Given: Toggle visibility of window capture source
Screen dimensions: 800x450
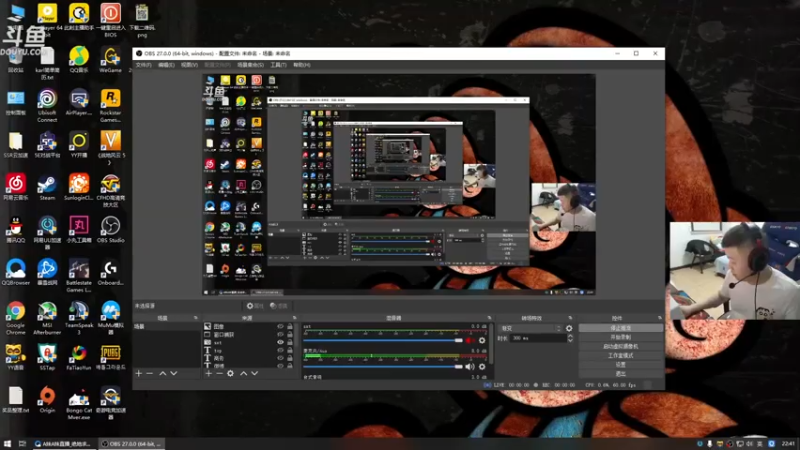Looking at the screenshot, I should point(280,335).
